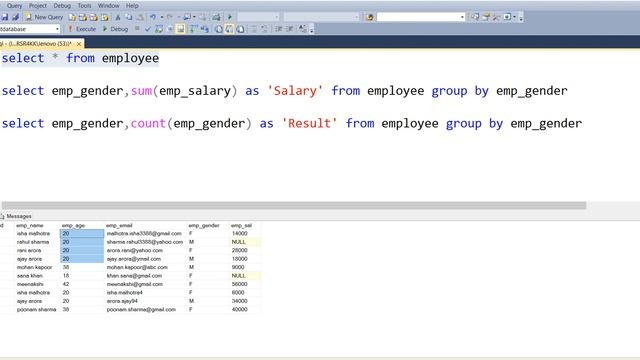Open dropdown arrow beside last Standard toolbar window icon

(514, 17)
